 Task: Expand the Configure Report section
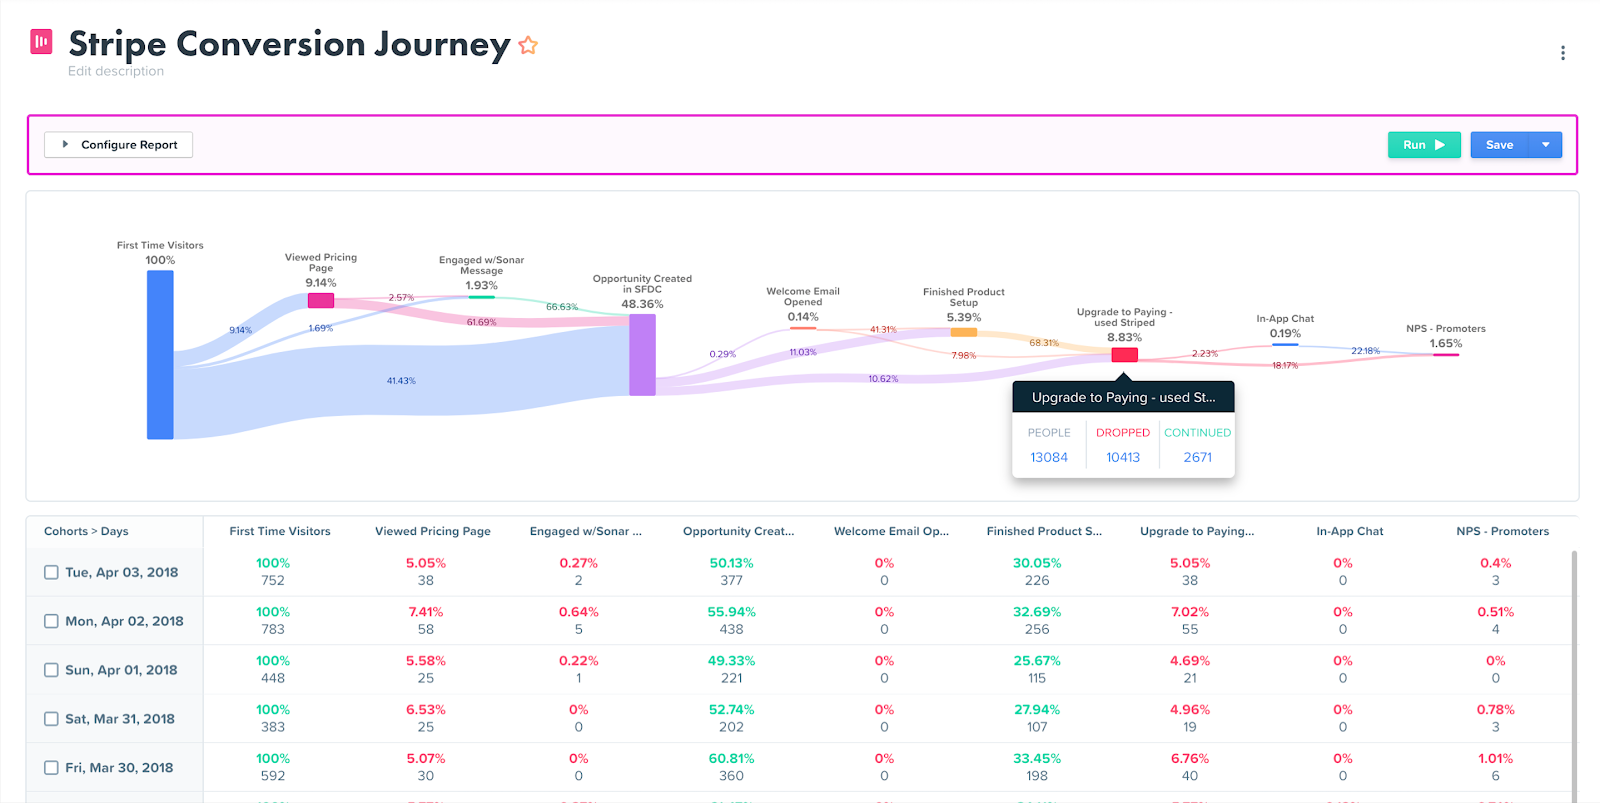[x=118, y=145]
